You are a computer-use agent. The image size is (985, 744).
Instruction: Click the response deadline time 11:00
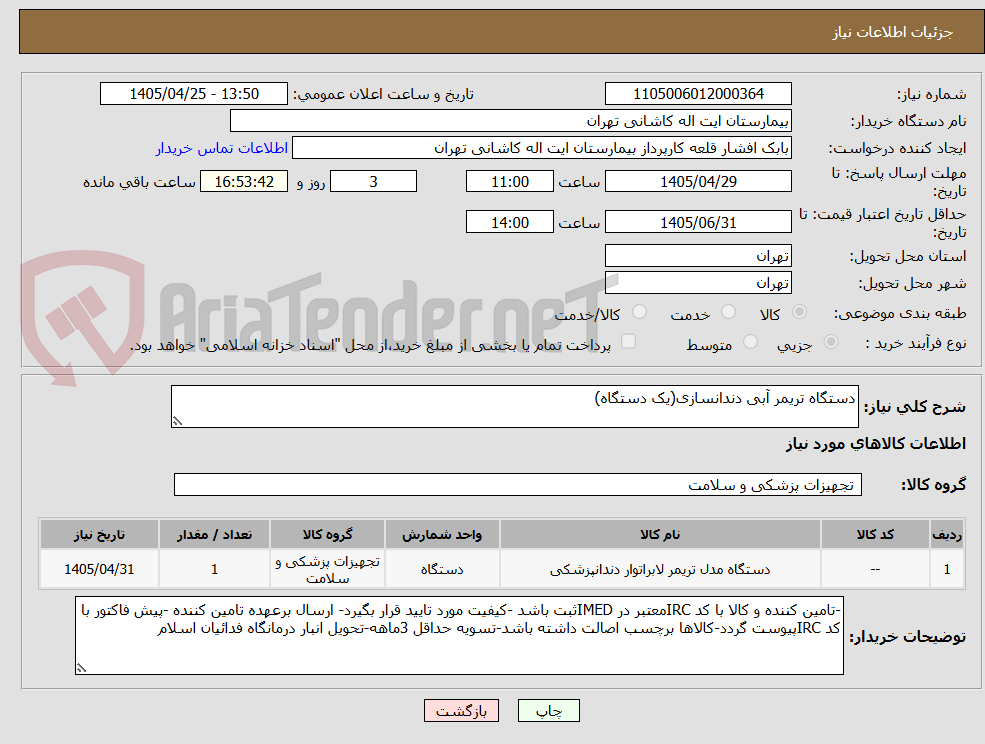(x=509, y=182)
